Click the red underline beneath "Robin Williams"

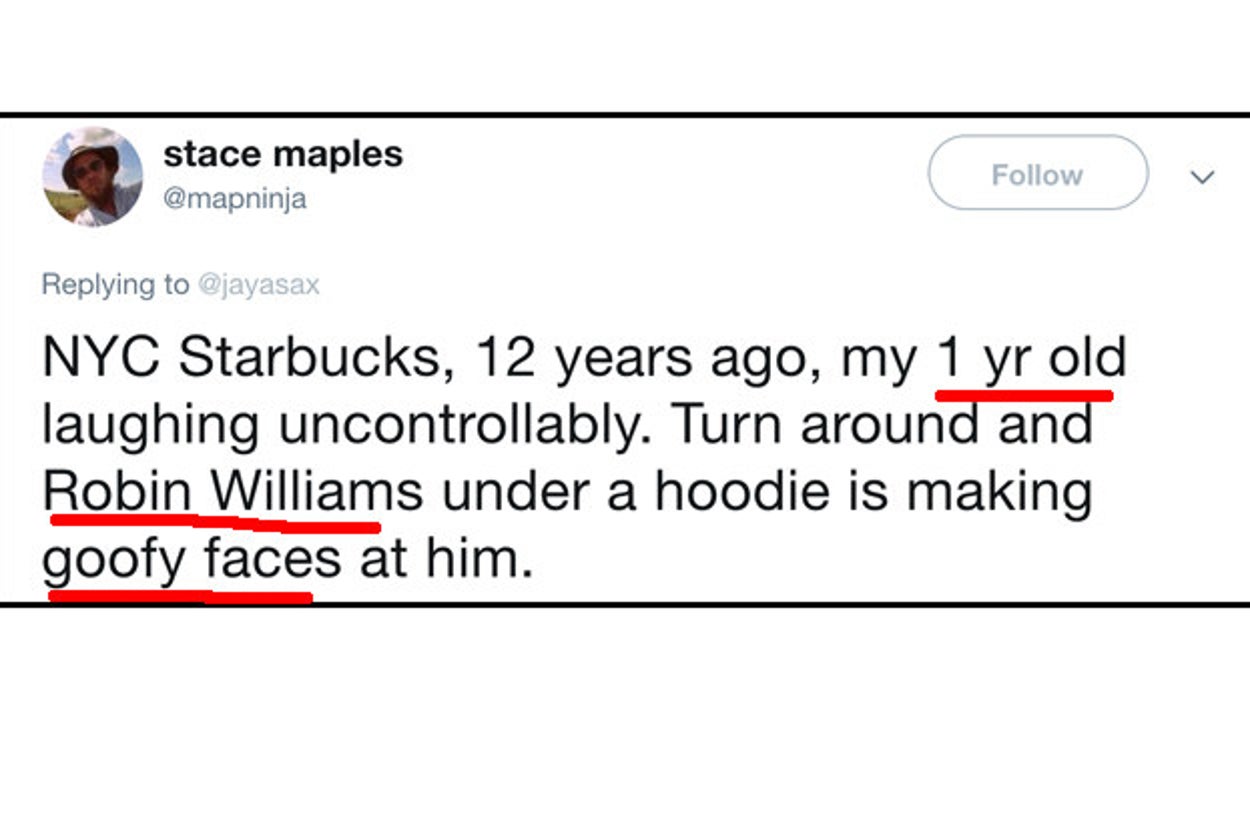click(x=215, y=521)
